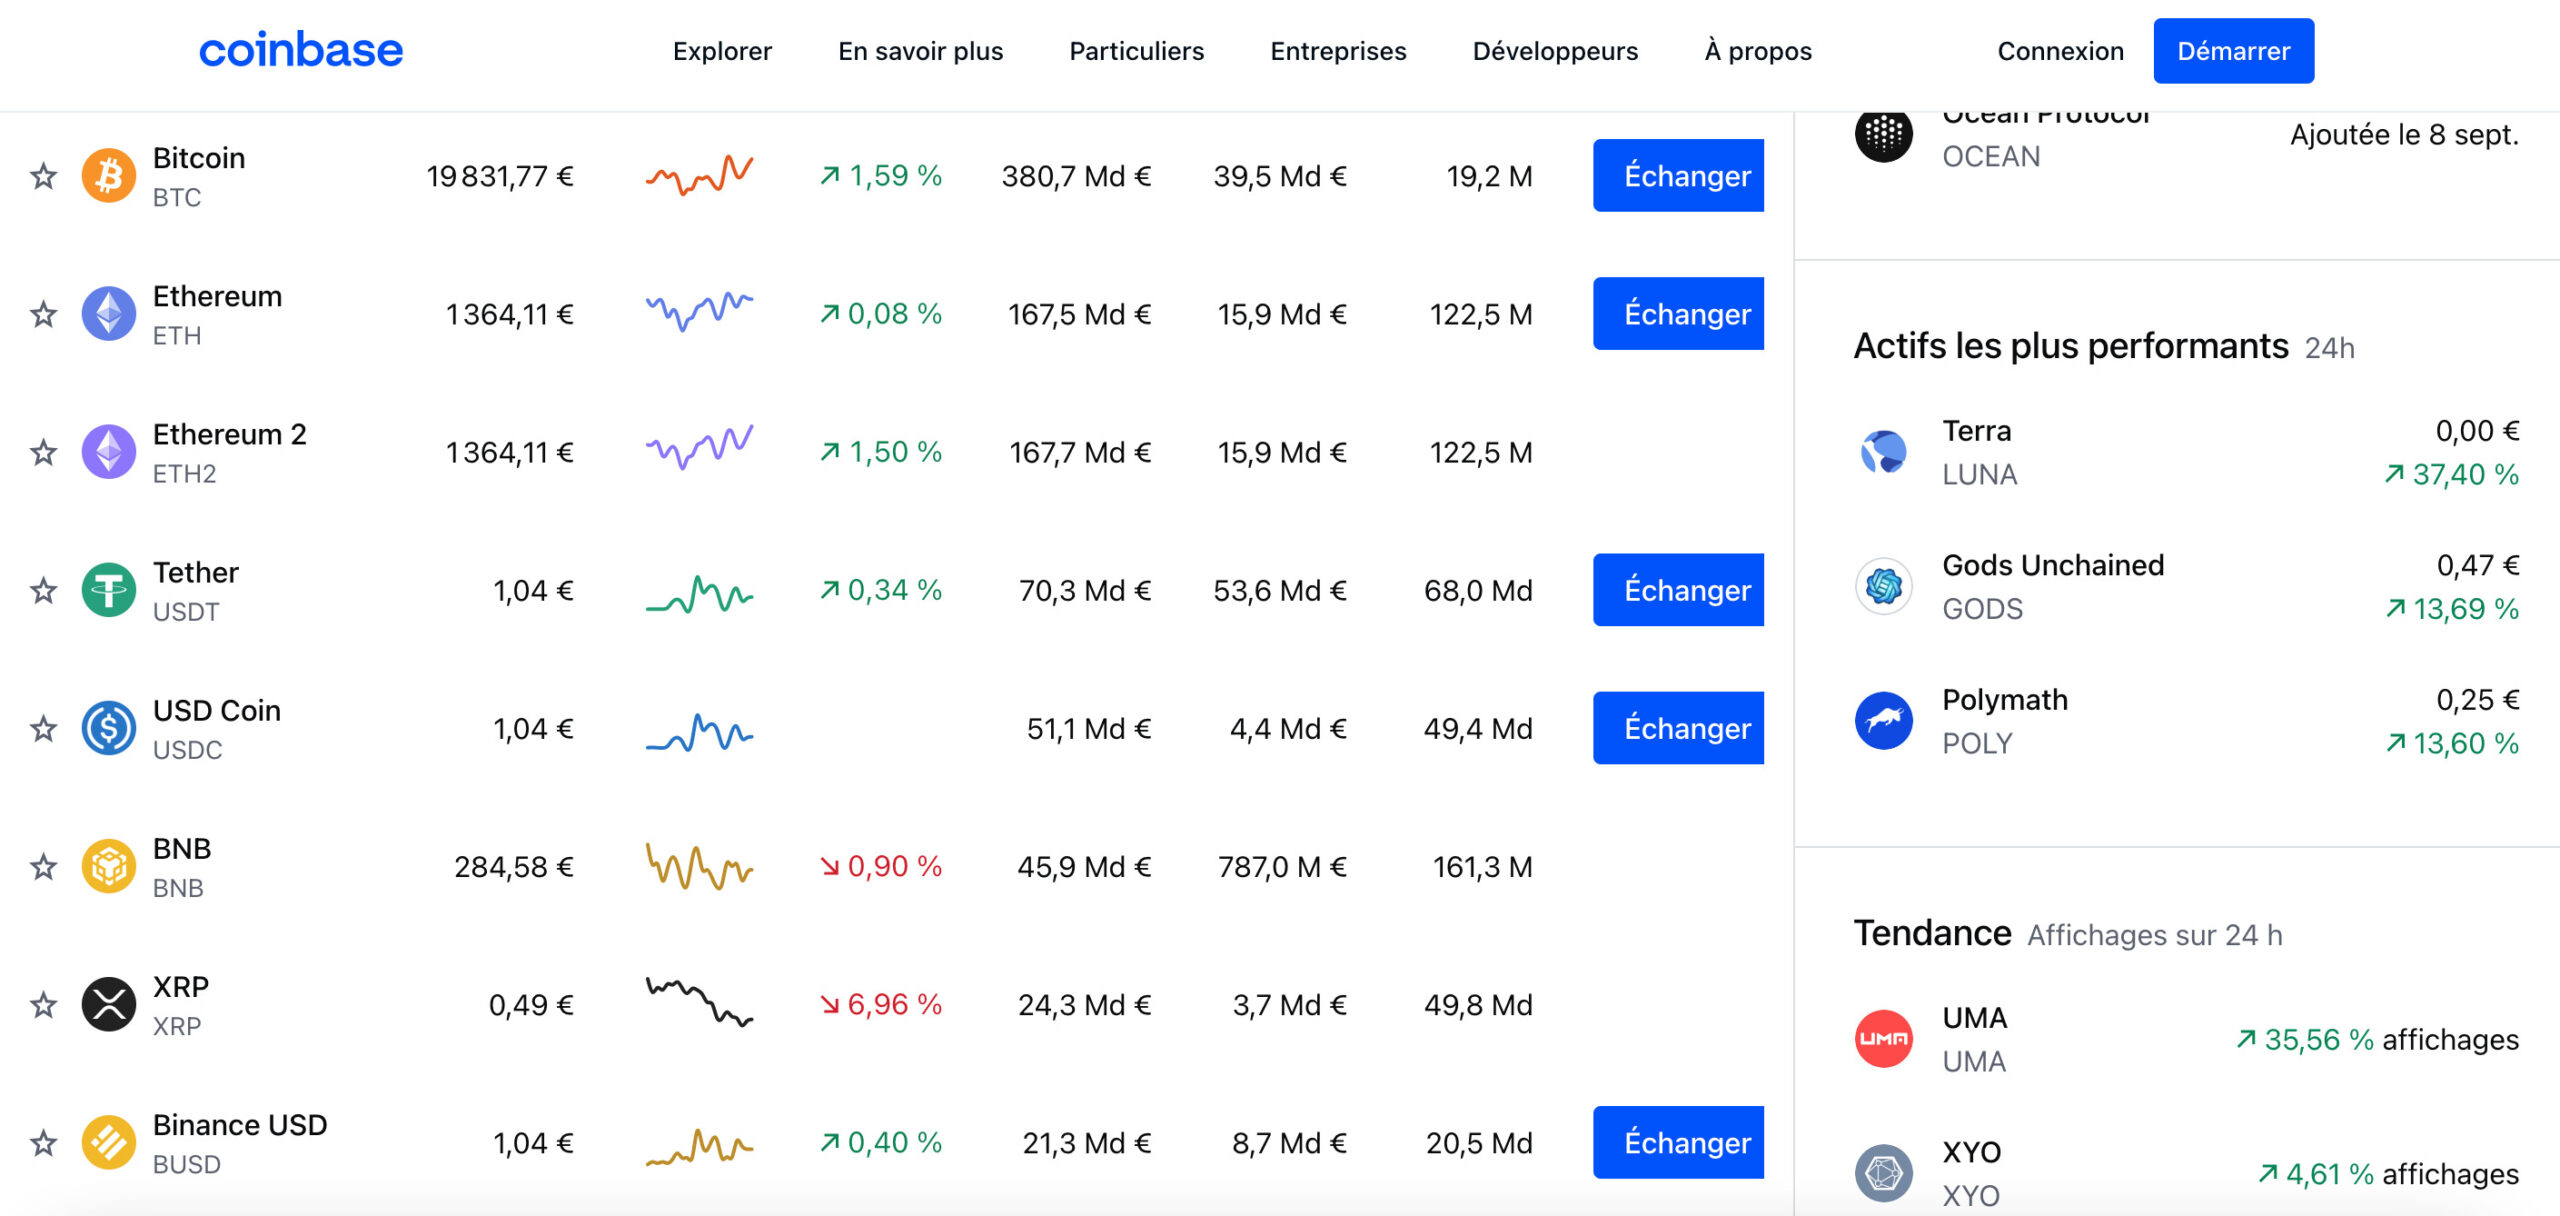The image size is (2560, 1216).
Task: Click the Polymath icon
Action: click(x=1884, y=720)
